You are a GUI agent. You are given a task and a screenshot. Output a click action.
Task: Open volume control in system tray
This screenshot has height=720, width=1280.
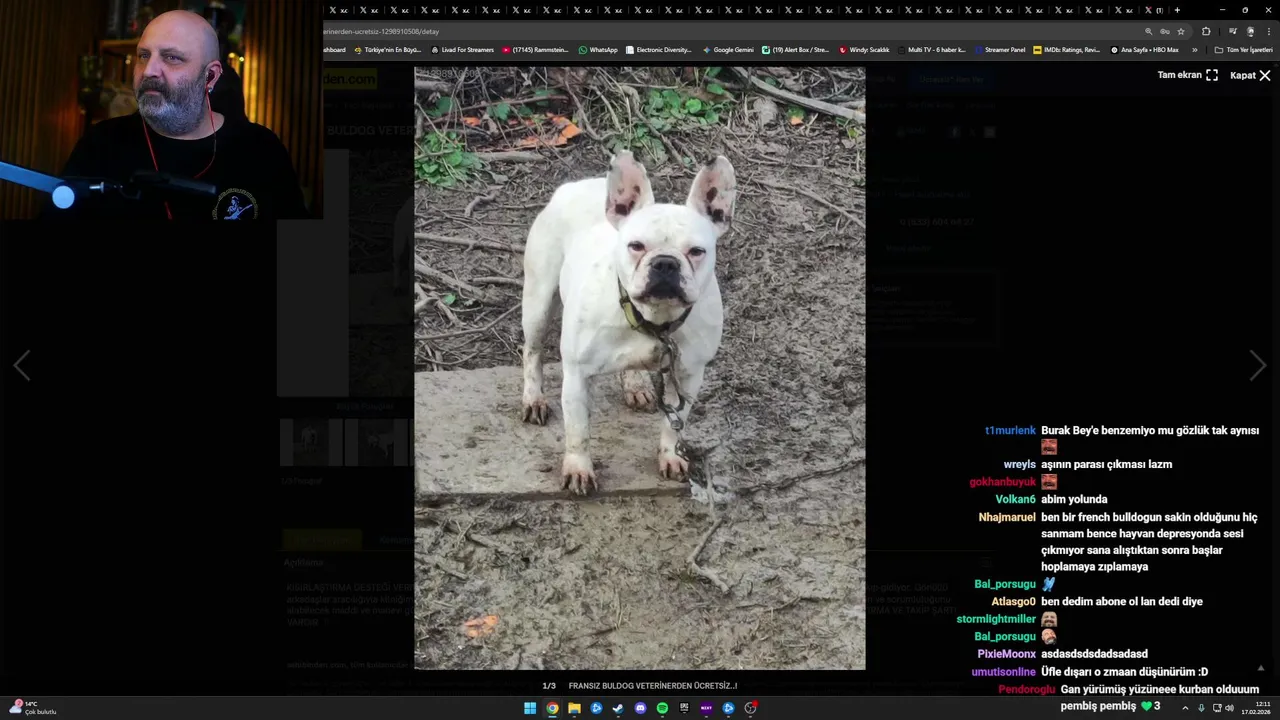pyautogui.click(x=1230, y=708)
